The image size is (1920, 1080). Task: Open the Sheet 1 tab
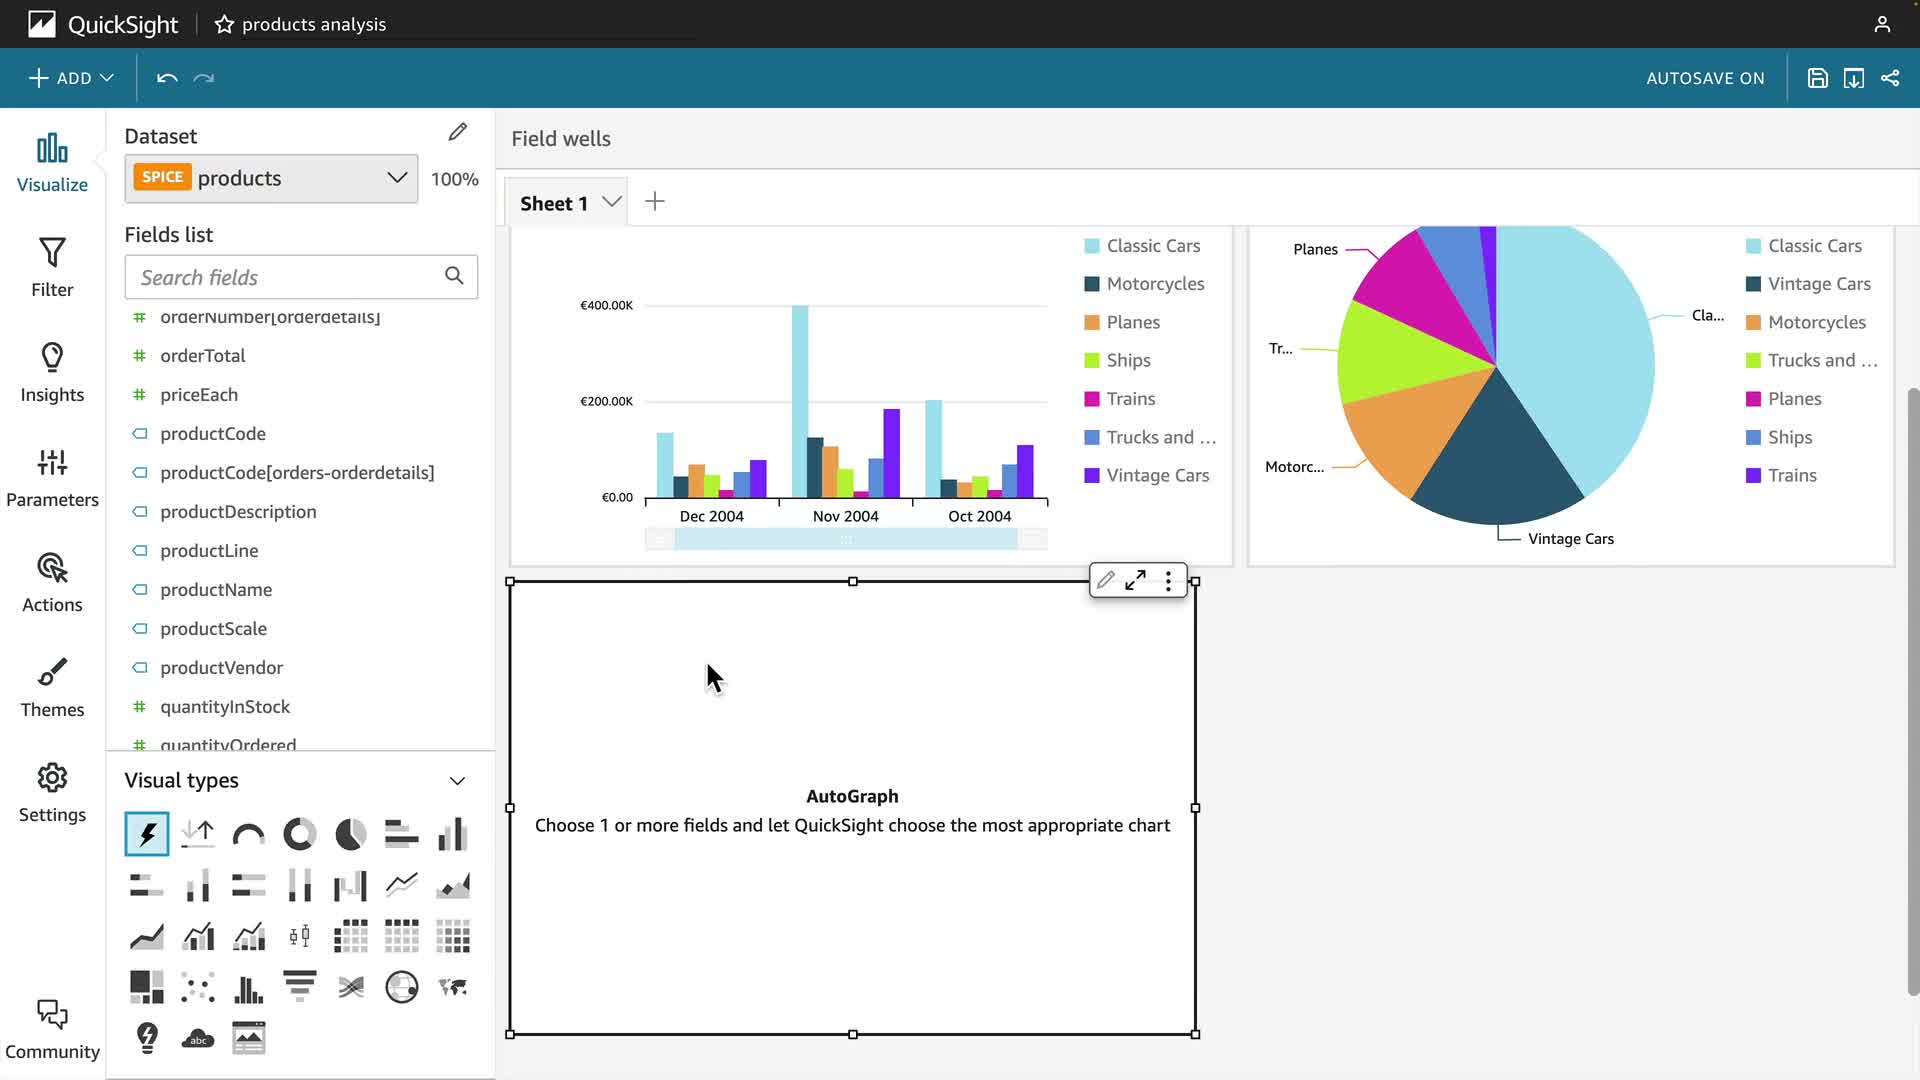tap(553, 203)
